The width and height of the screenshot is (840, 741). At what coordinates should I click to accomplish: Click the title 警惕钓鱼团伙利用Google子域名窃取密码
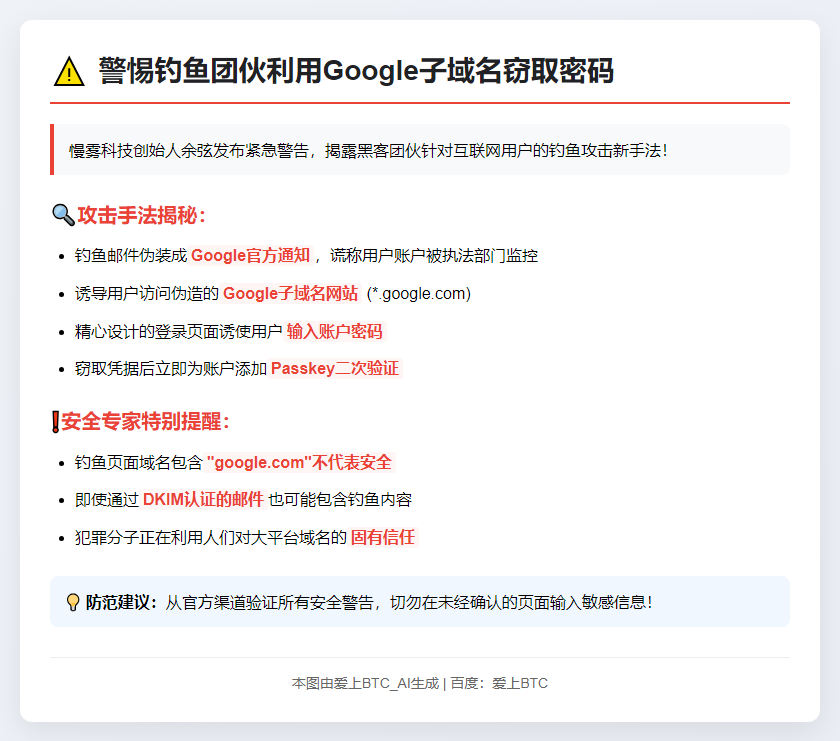pyautogui.click(x=356, y=71)
